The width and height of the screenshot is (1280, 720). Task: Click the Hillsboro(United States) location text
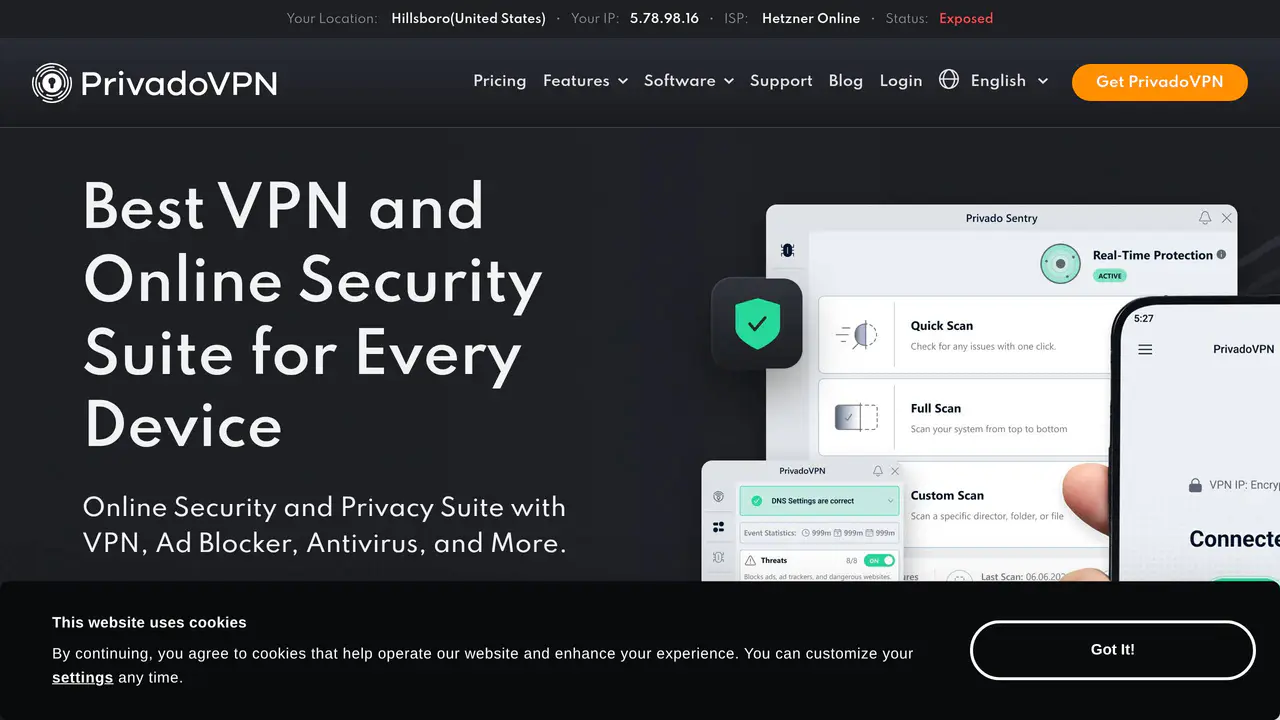(x=469, y=18)
